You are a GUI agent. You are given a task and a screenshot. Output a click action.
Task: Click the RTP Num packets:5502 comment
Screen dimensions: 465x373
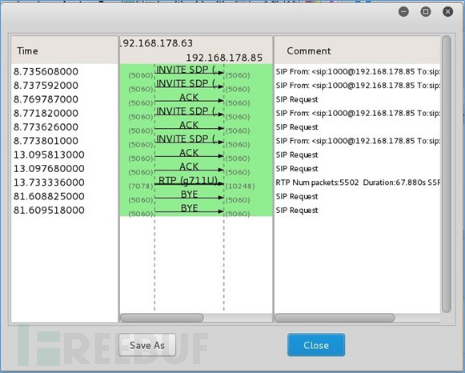358,183
